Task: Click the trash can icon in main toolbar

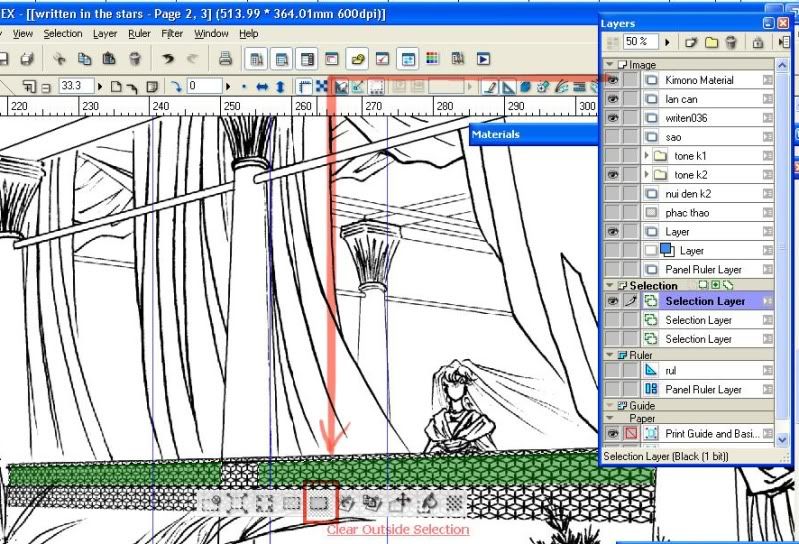Action: 135,59
